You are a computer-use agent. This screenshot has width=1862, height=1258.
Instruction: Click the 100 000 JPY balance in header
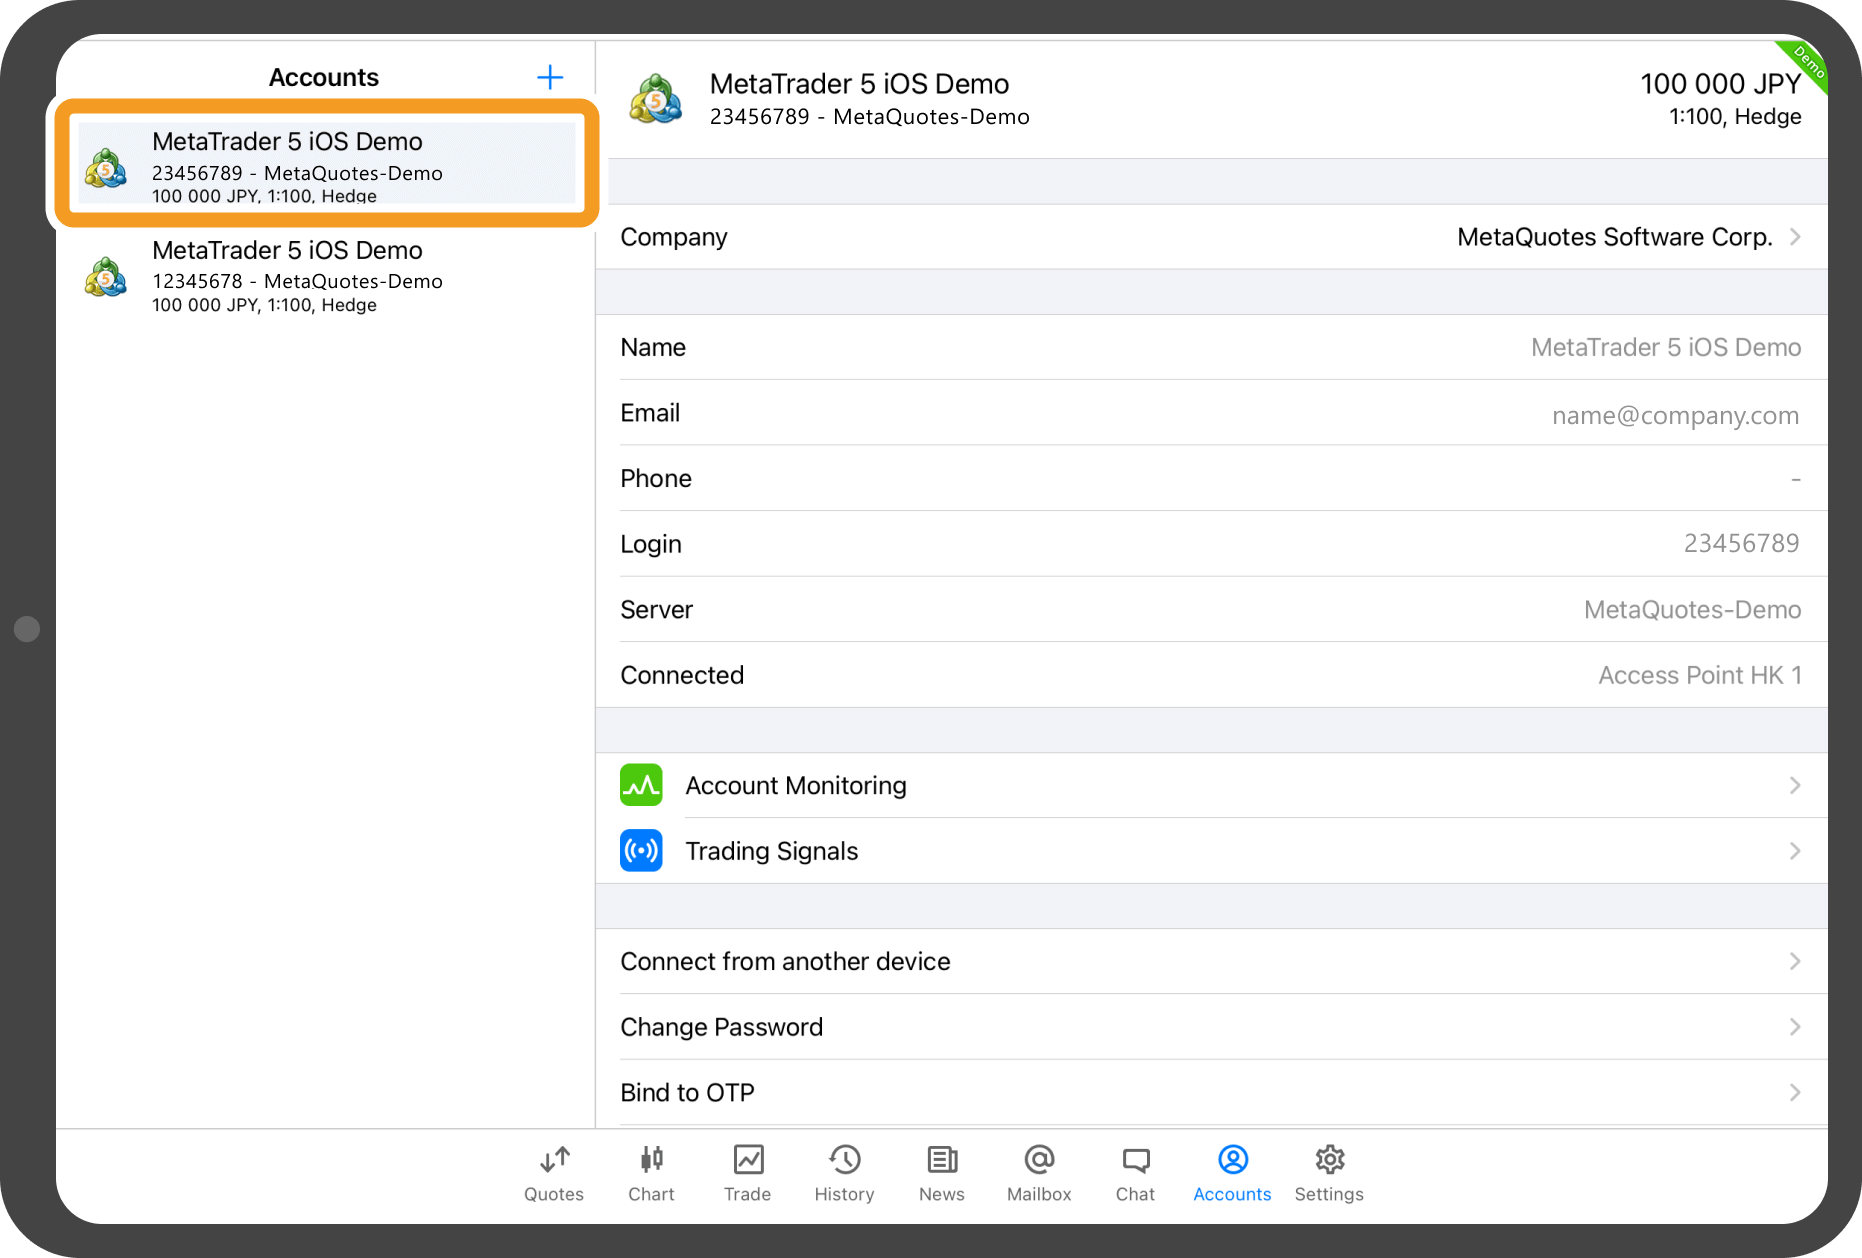pos(1720,84)
